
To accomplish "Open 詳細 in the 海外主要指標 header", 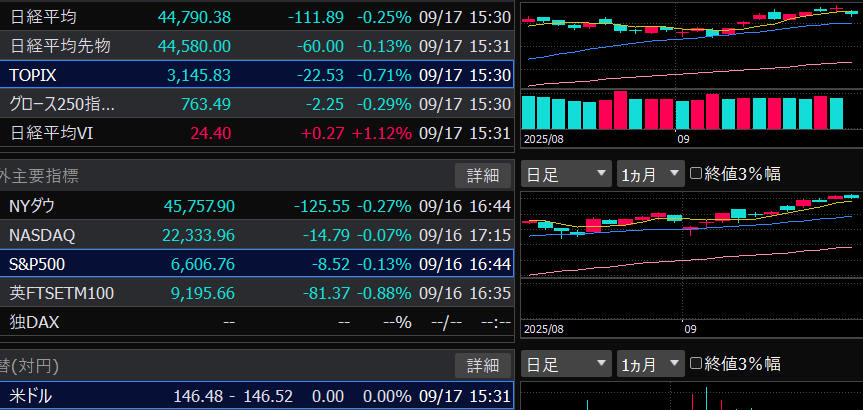I will pyautogui.click(x=482, y=176).
